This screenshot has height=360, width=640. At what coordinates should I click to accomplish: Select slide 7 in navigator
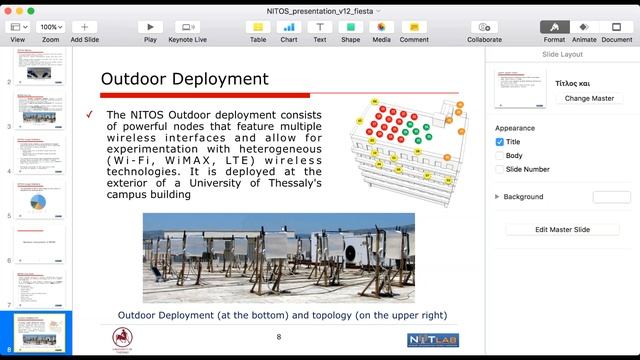click(40, 290)
